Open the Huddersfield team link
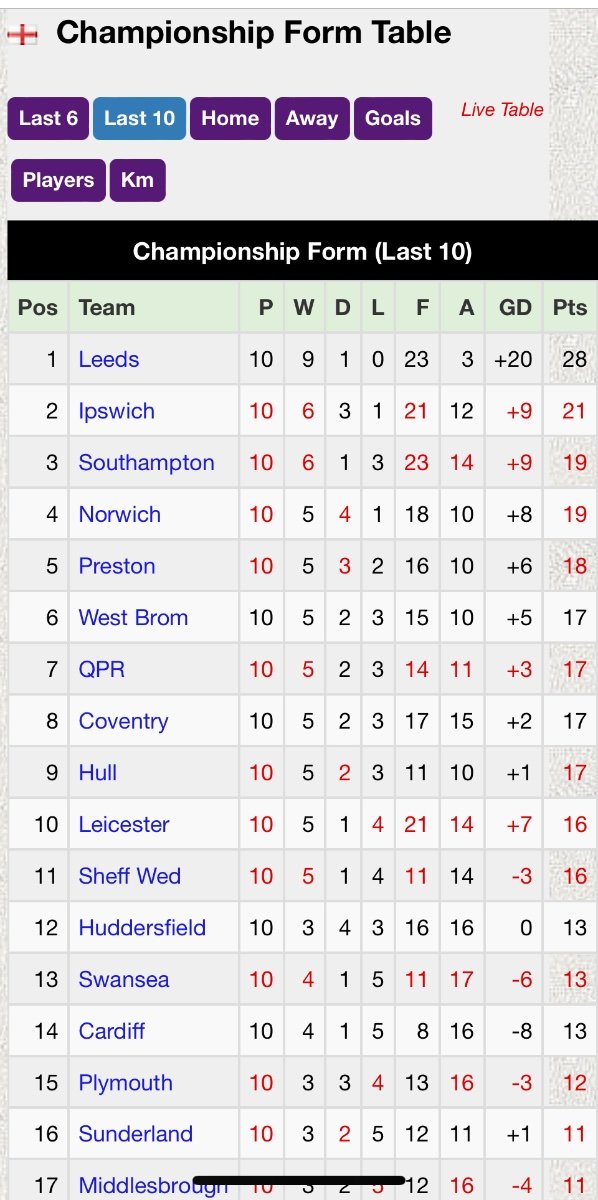The image size is (598, 1200). [x=142, y=927]
